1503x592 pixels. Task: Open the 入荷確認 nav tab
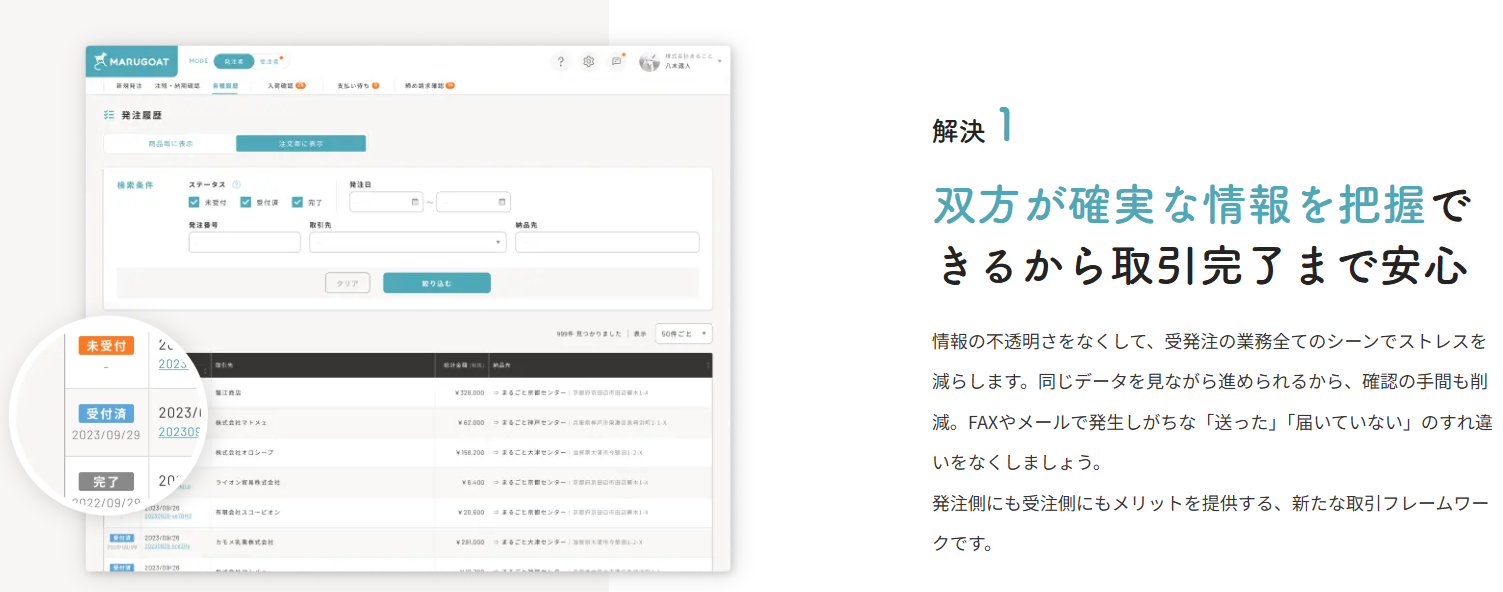tap(286, 86)
